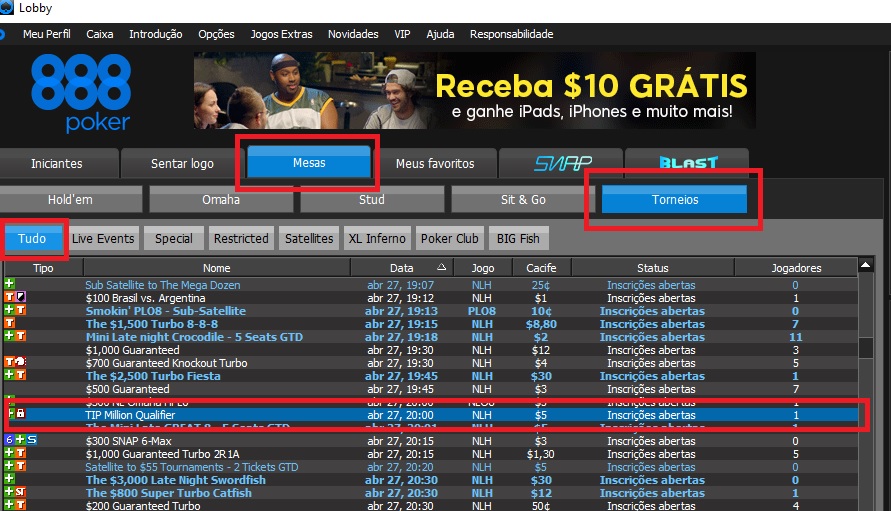The width and height of the screenshot is (891, 511).
Task: Select The $2,500 Turbo Fiesta tournament
Action: pyautogui.click(x=431, y=376)
